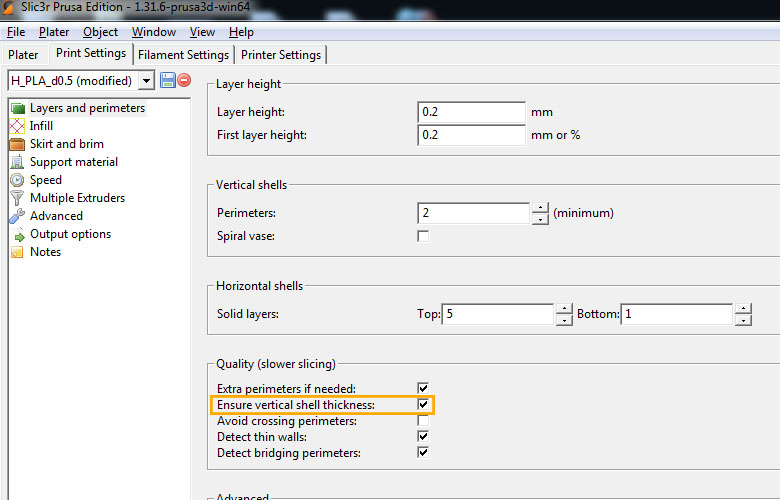Switch to Printer Settings tab
The height and width of the screenshot is (500, 780).
click(x=281, y=55)
